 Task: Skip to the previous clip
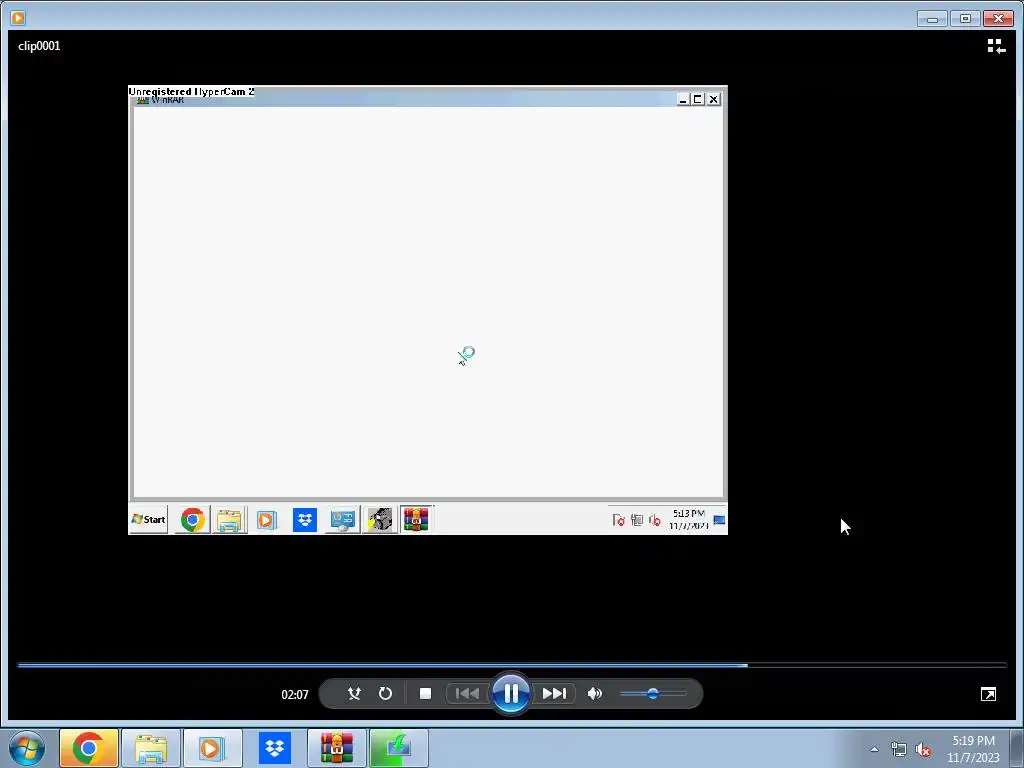[x=467, y=694]
